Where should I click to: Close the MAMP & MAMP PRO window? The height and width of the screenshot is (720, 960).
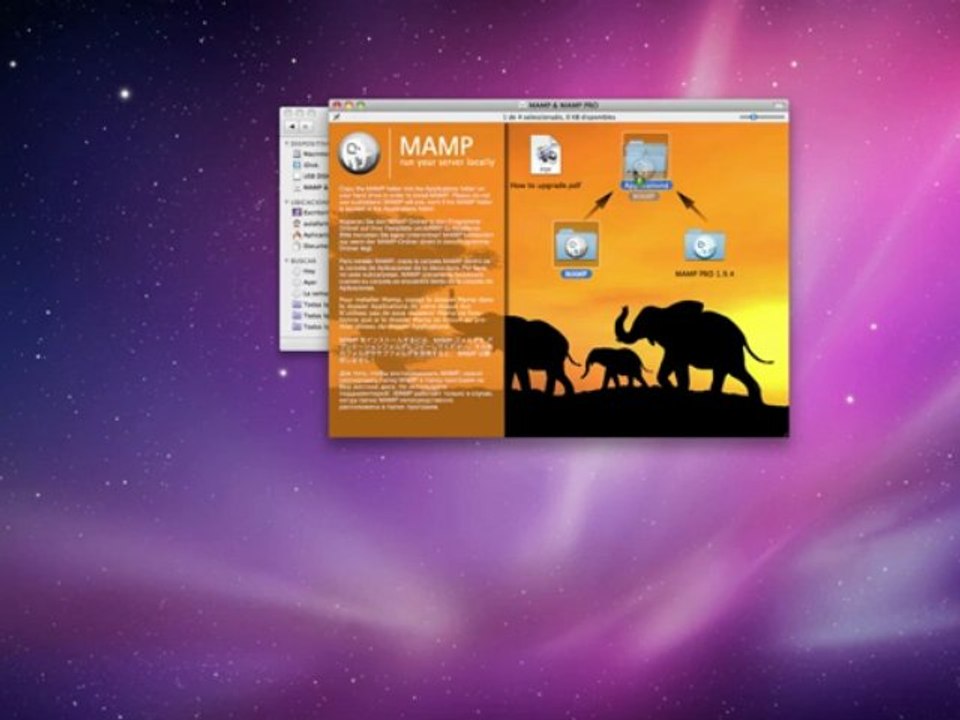(337, 105)
